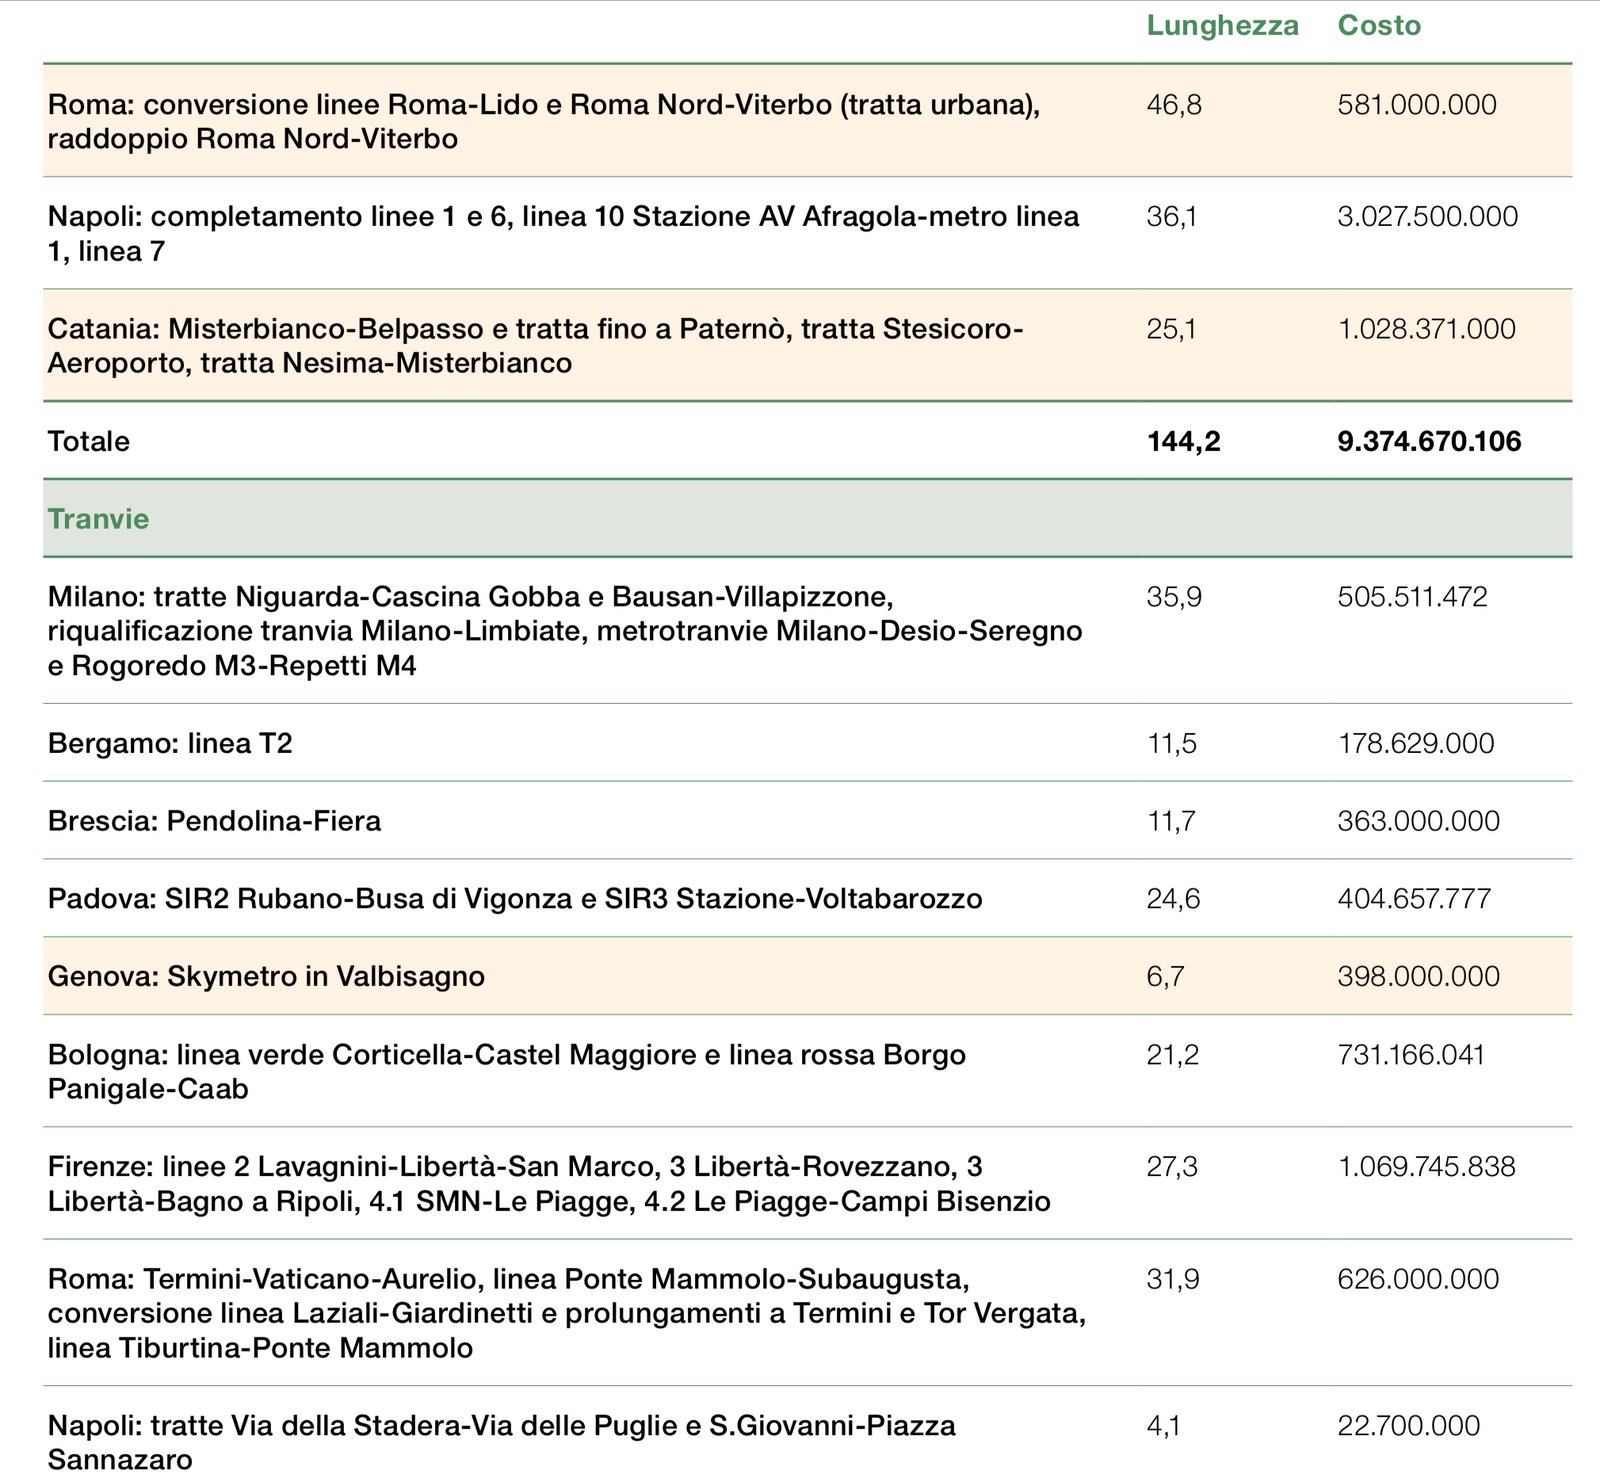Click the Padova SIR2 Rubano-Busa description
Screen dimensions: 1600x1483
pyautogui.click(x=514, y=899)
